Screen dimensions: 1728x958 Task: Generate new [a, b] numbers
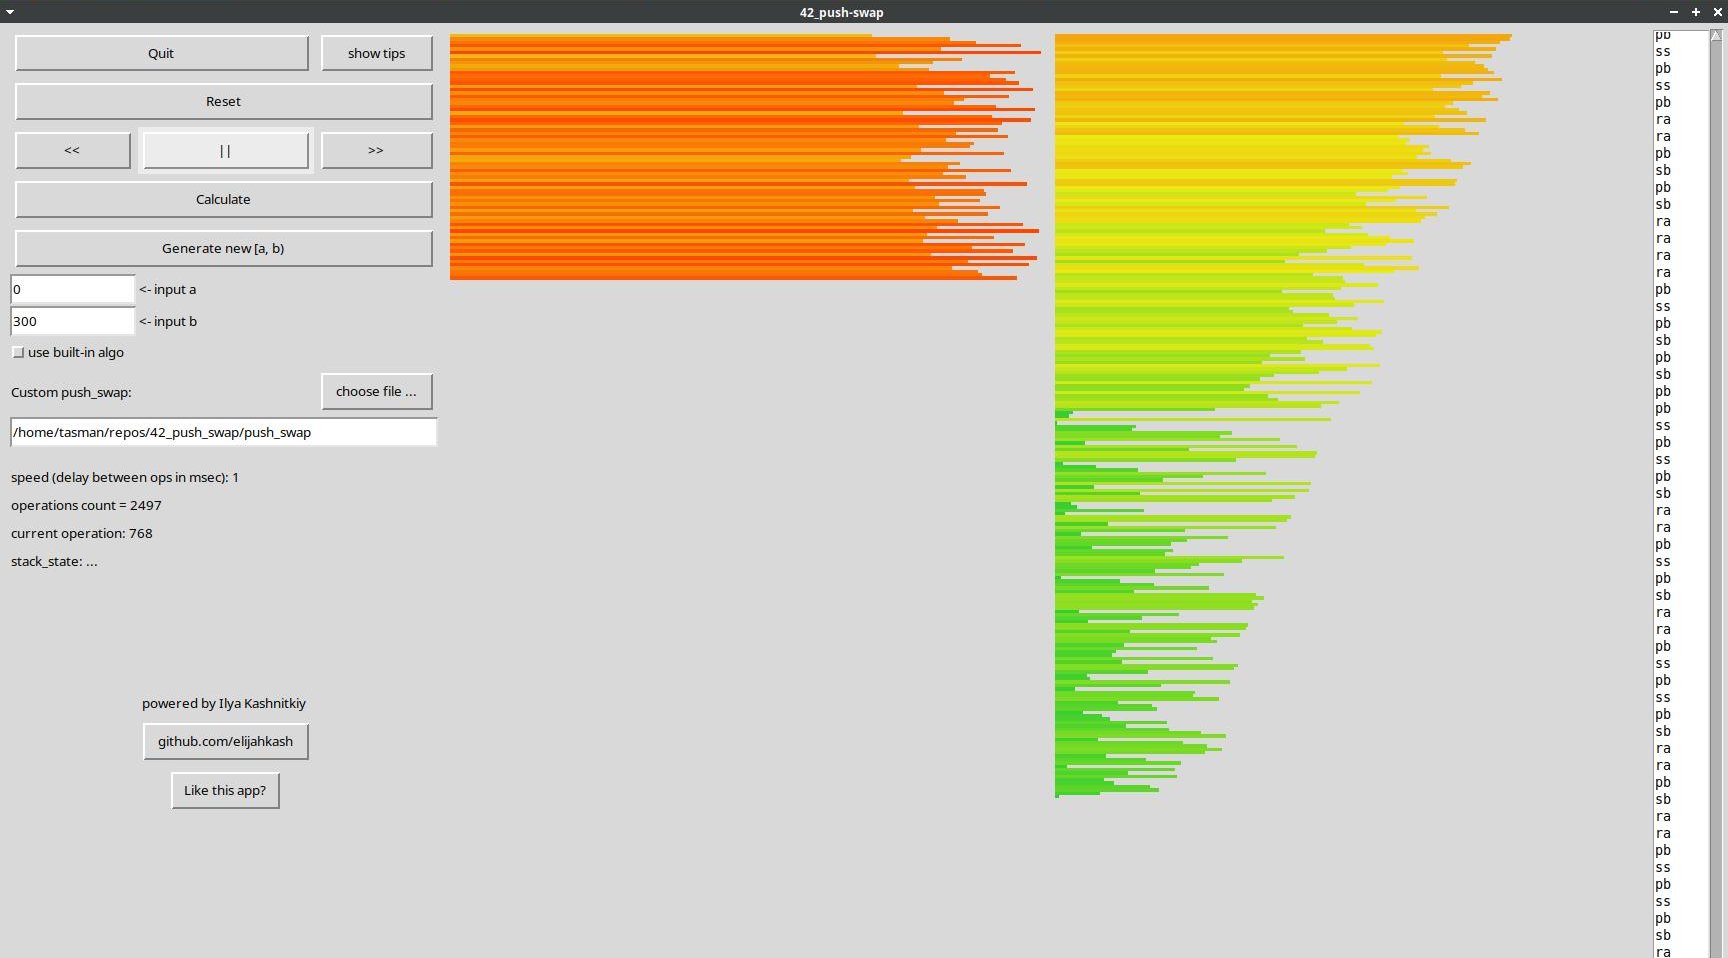click(x=223, y=248)
